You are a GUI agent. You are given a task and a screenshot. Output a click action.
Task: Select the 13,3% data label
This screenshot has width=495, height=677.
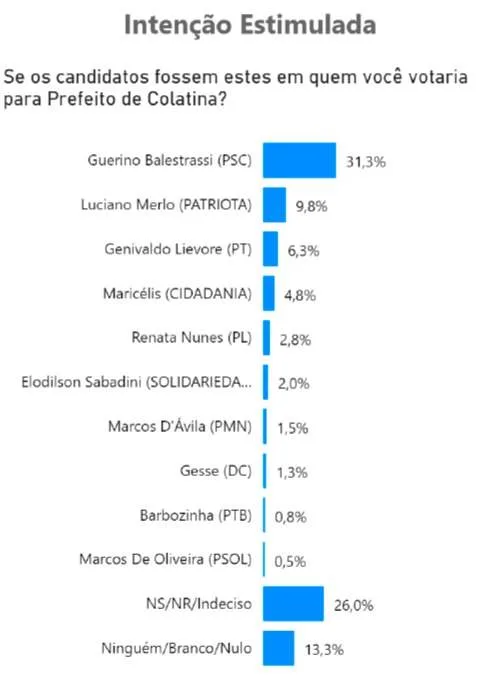[x=324, y=649]
